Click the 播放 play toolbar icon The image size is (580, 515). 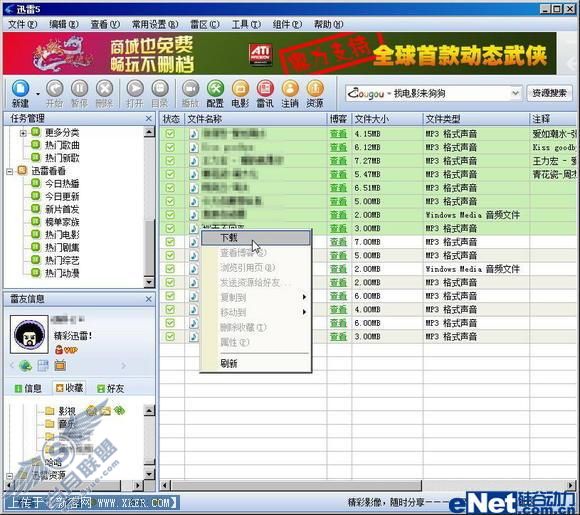click(190, 89)
